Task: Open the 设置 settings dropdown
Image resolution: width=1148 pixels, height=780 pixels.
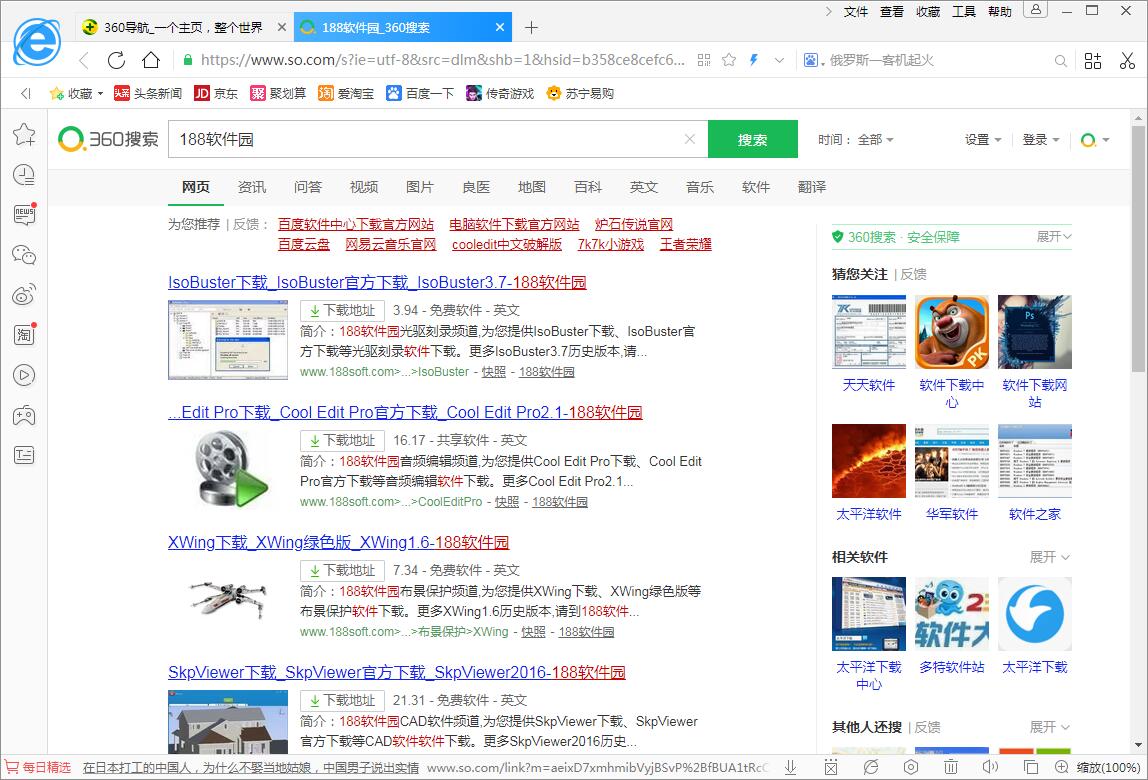Action: pos(982,140)
